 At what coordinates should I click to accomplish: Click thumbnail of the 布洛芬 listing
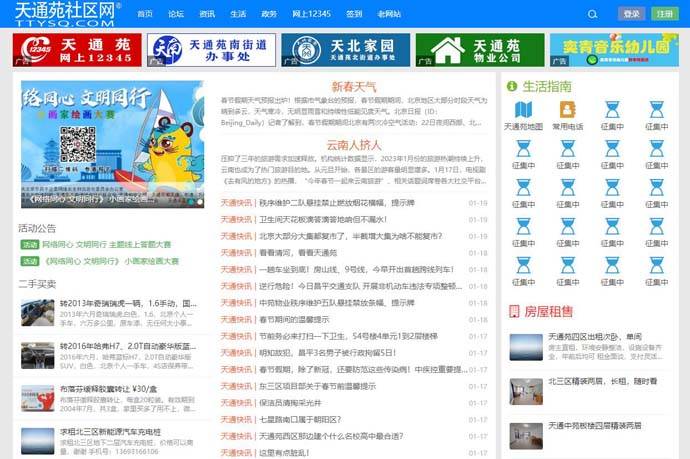pyautogui.click(x=37, y=399)
